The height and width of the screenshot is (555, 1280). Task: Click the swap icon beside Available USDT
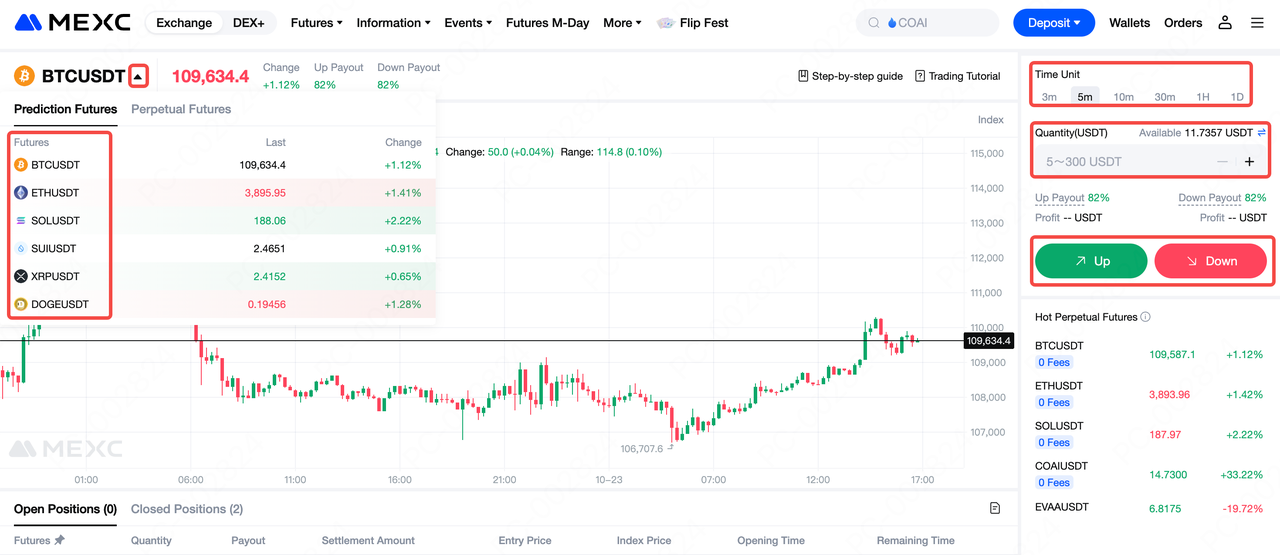(1262, 133)
